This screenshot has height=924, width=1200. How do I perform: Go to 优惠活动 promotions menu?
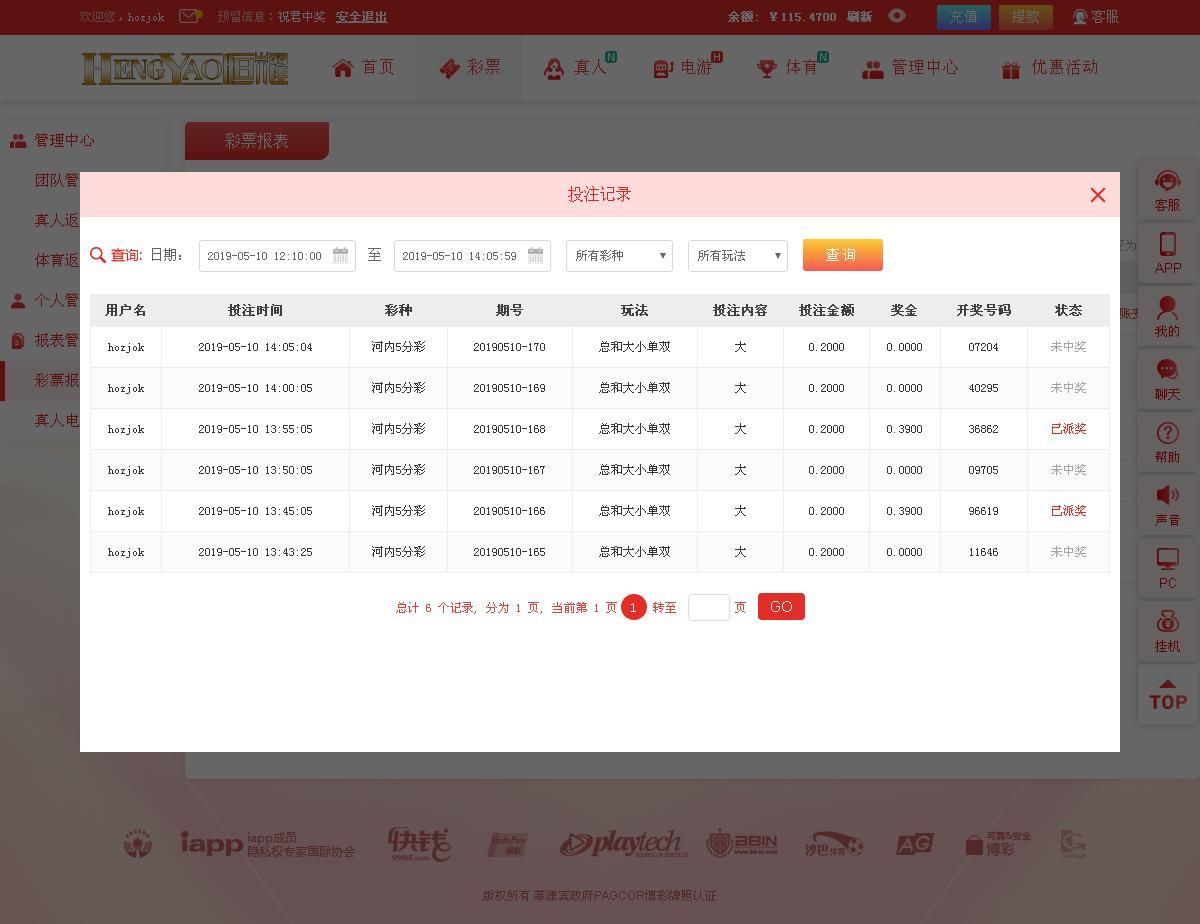(x=1049, y=68)
